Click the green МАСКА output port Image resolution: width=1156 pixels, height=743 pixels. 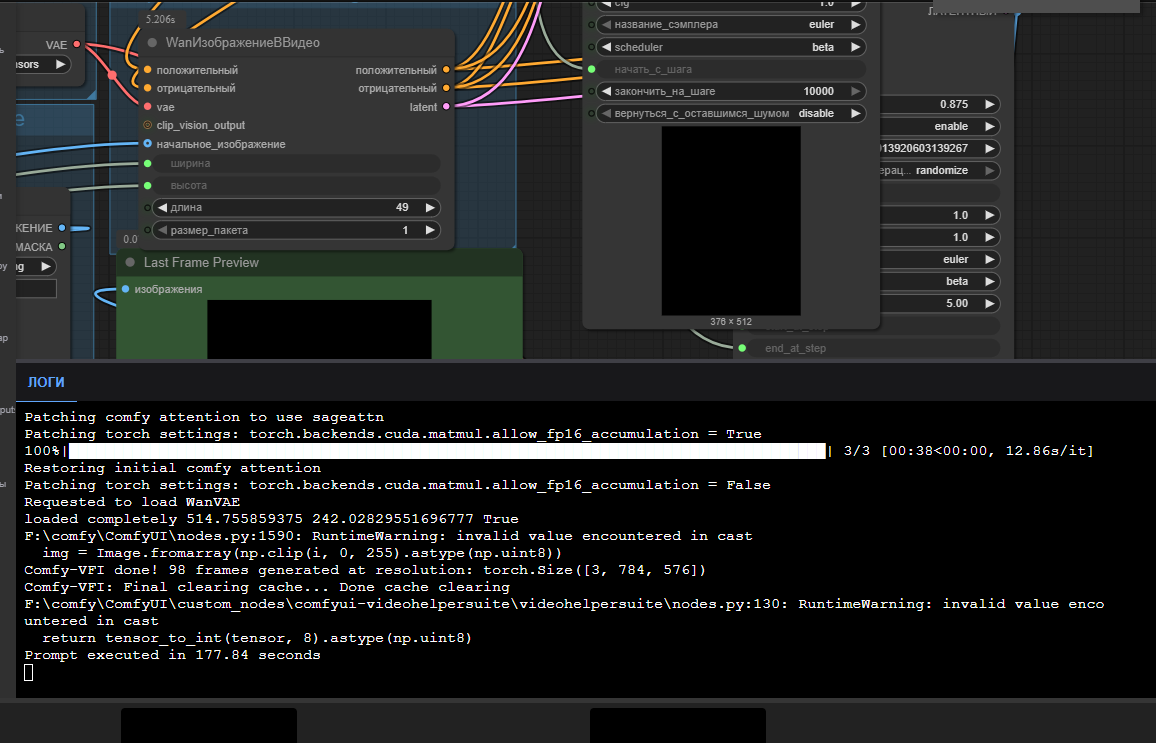click(x=62, y=246)
